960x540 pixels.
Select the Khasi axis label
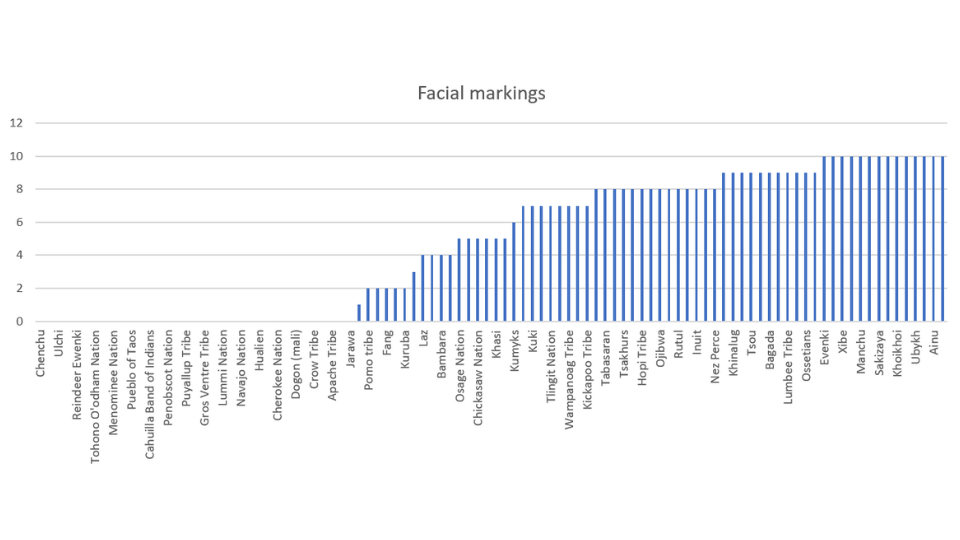pyautogui.click(x=497, y=344)
